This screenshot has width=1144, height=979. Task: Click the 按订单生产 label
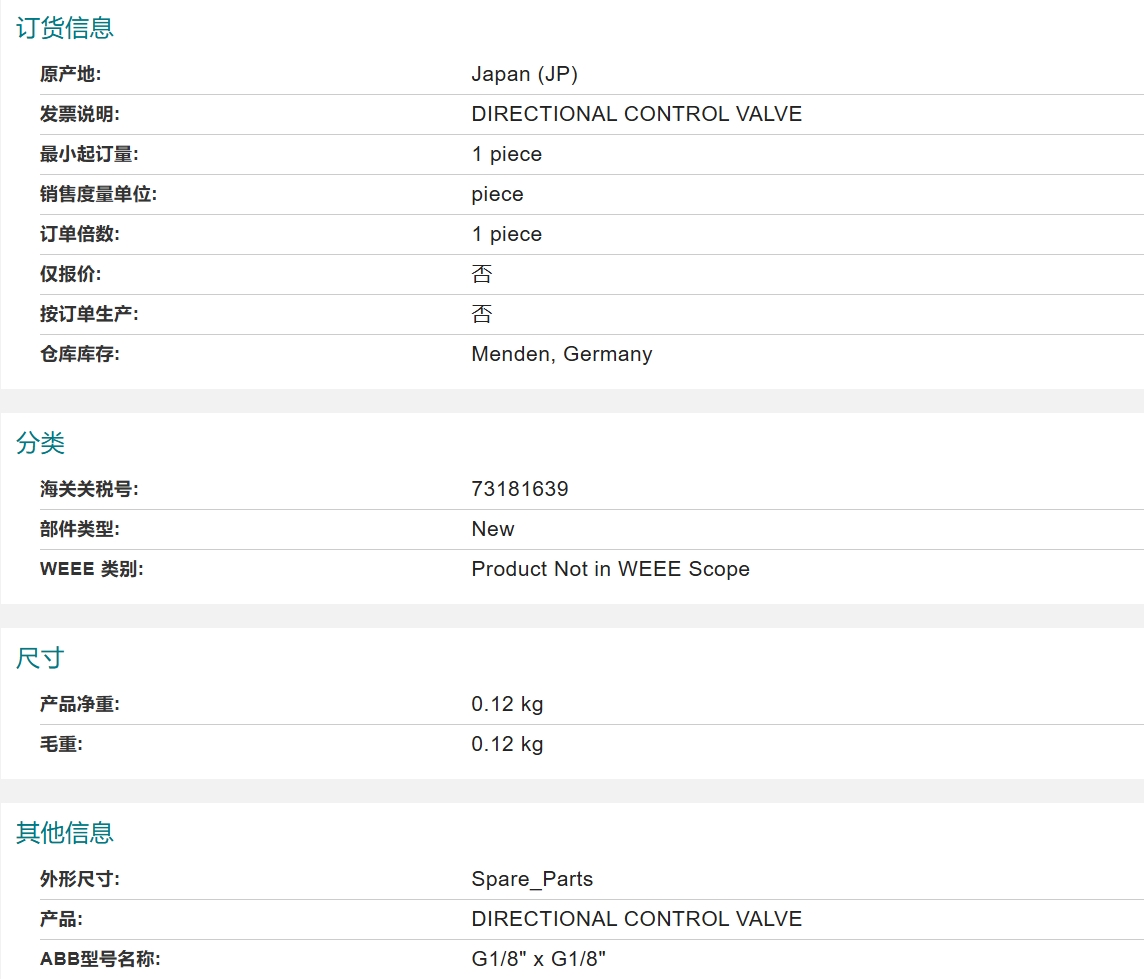coord(89,314)
